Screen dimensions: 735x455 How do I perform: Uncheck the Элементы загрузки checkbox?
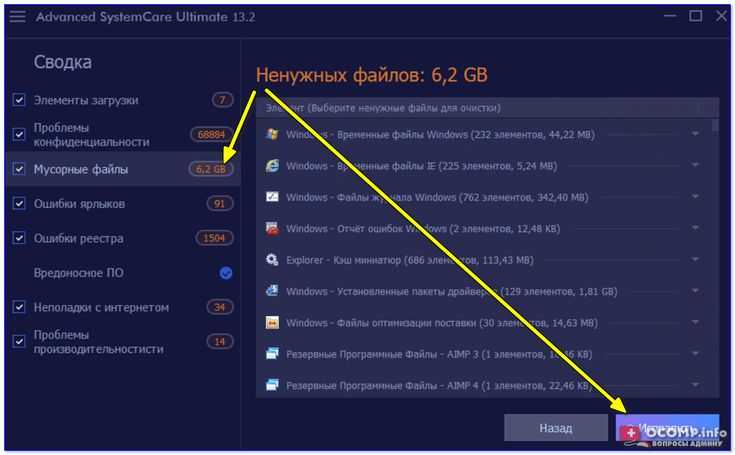(19, 100)
